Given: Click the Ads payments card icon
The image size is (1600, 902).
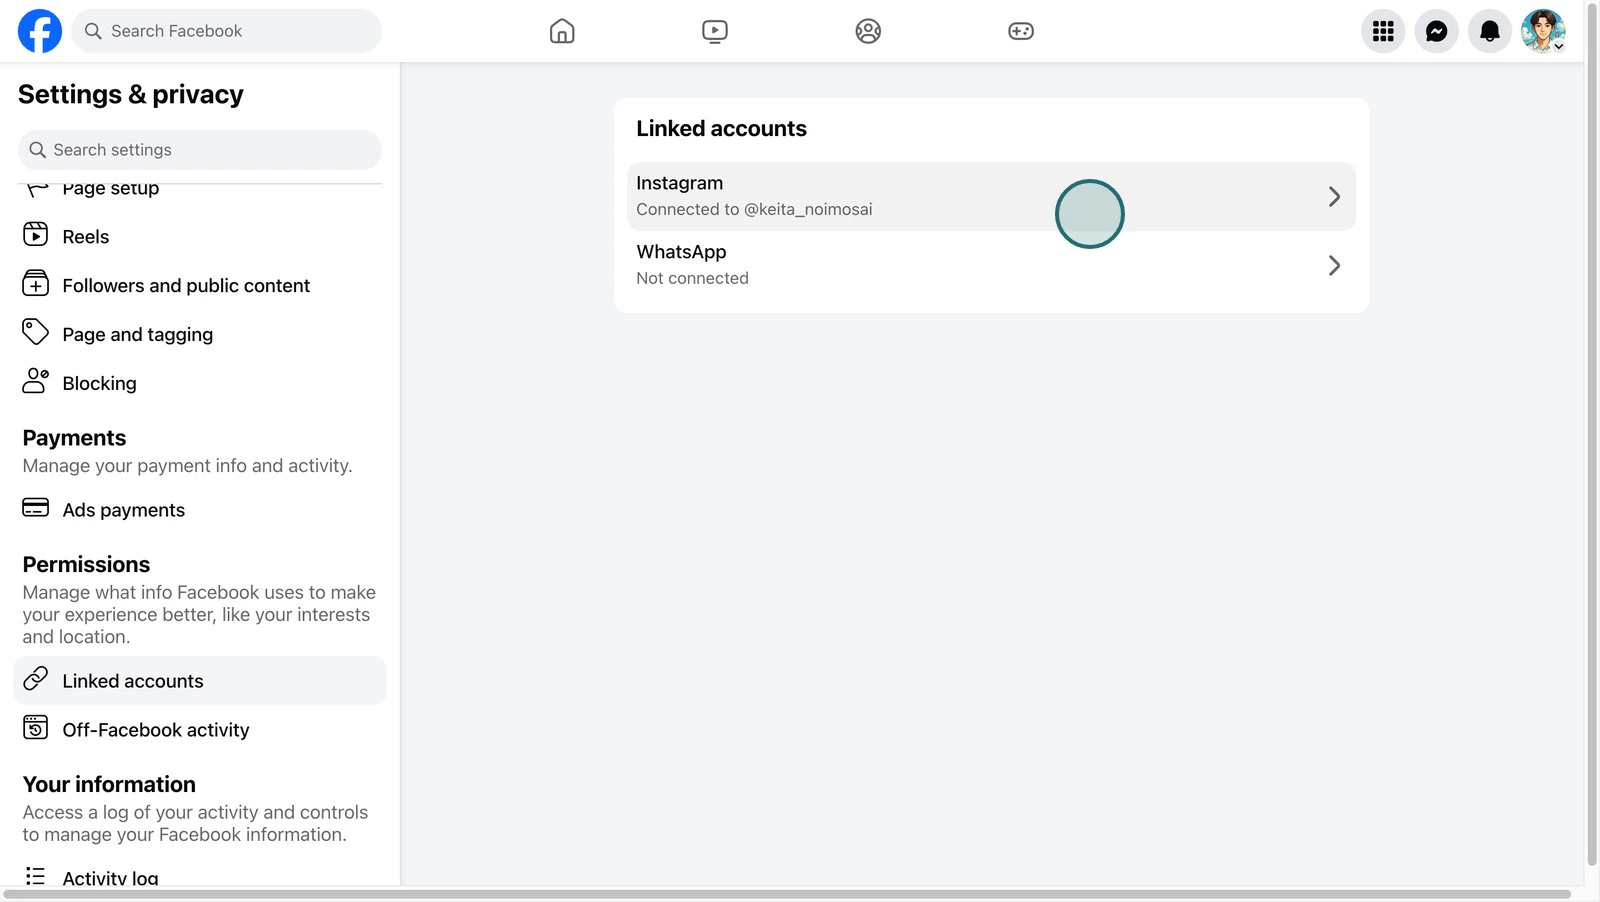Looking at the screenshot, I should click(x=35, y=508).
